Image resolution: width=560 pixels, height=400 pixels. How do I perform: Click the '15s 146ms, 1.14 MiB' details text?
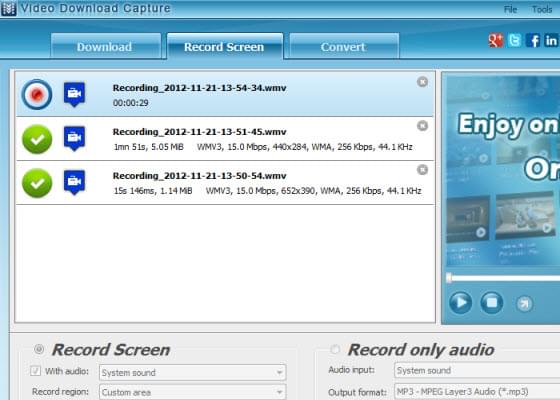[153, 191]
